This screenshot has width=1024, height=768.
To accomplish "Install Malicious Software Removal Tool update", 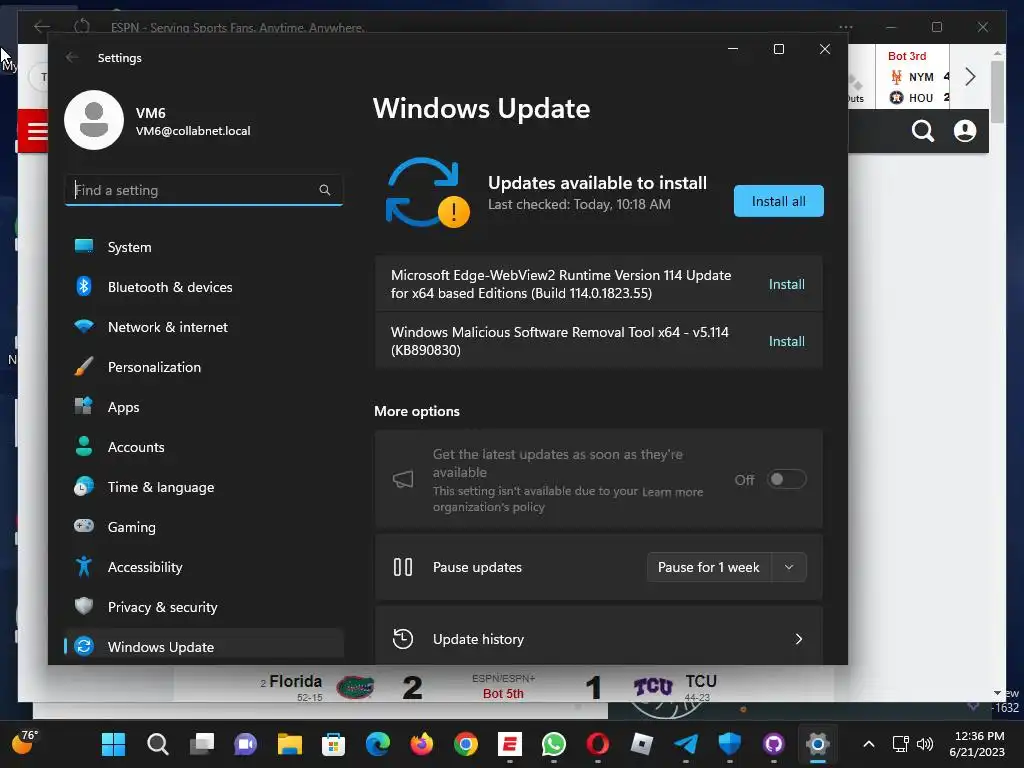I will click(x=786, y=341).
